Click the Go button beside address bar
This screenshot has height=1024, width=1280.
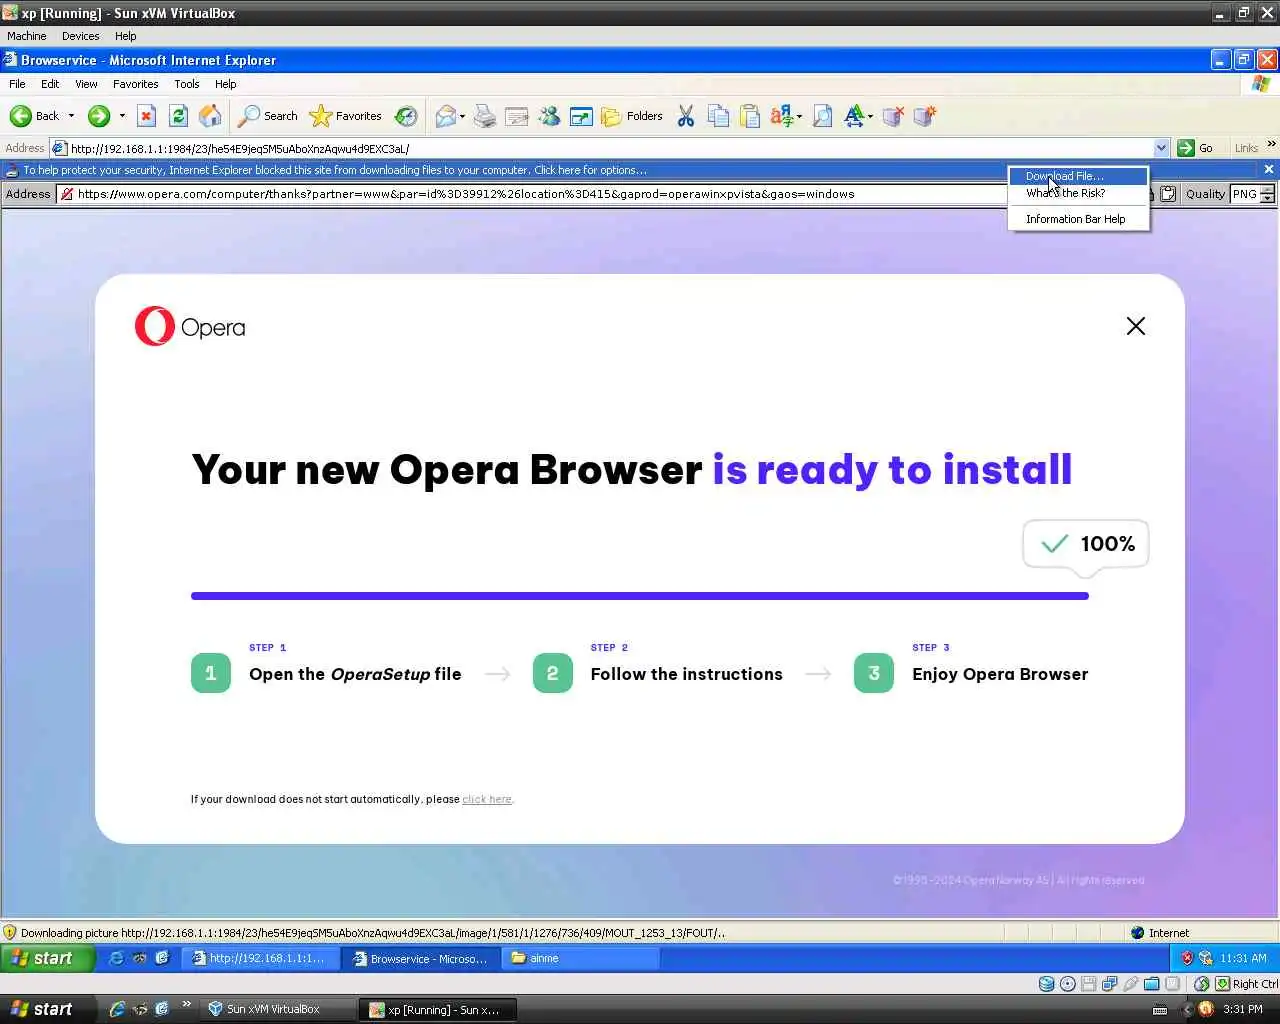pyautogui.click(x=1196, y=148)
